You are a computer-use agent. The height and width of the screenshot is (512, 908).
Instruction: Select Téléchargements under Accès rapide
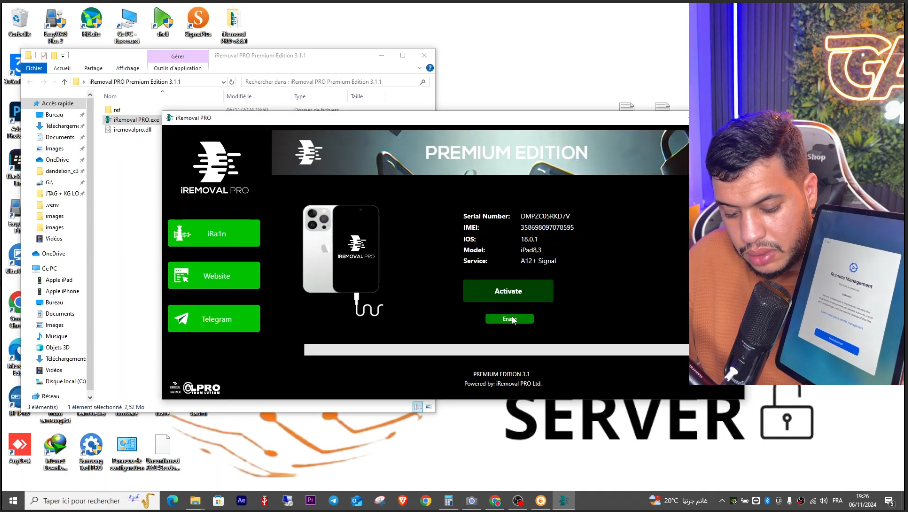click(x=62, y=126)
